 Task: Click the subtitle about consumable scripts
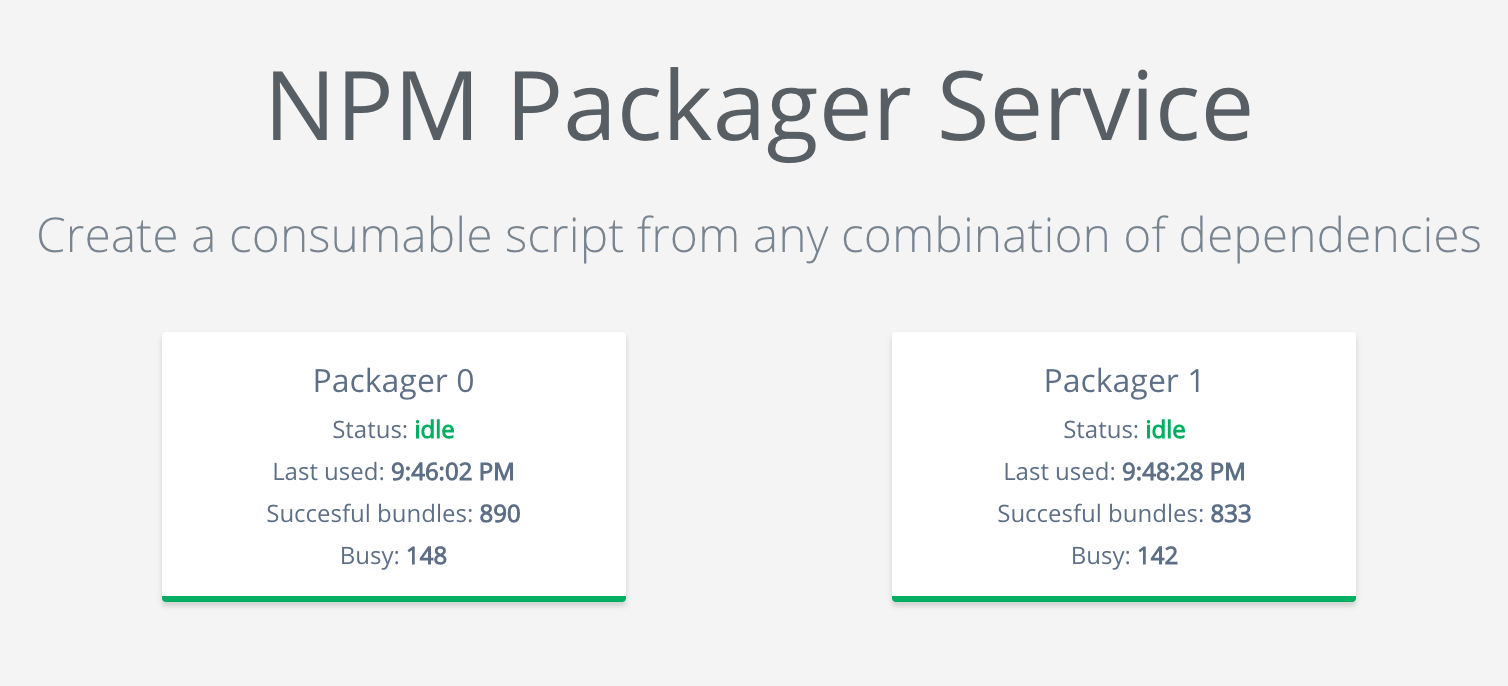pos(758,236)
